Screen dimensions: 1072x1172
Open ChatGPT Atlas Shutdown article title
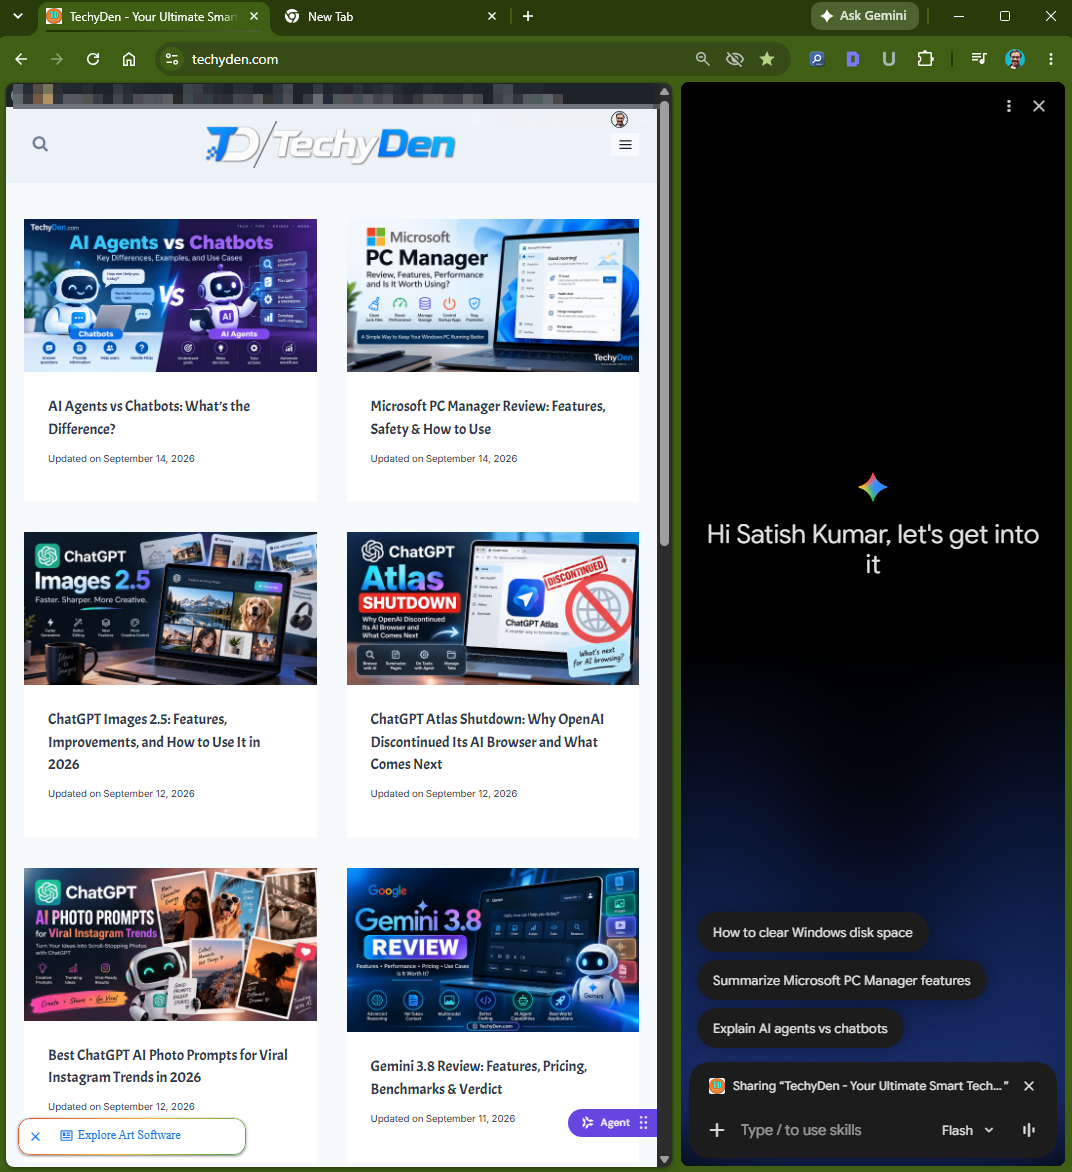point(487,741)
